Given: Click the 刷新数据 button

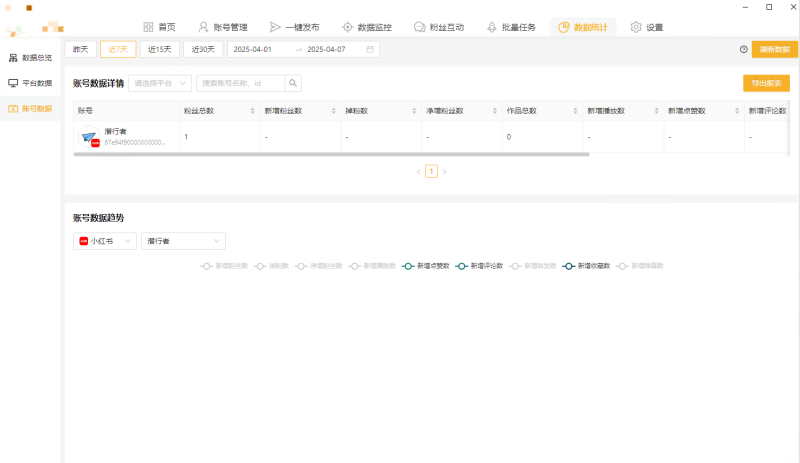Looking at the screenshot, I should (x=774, y=49).
